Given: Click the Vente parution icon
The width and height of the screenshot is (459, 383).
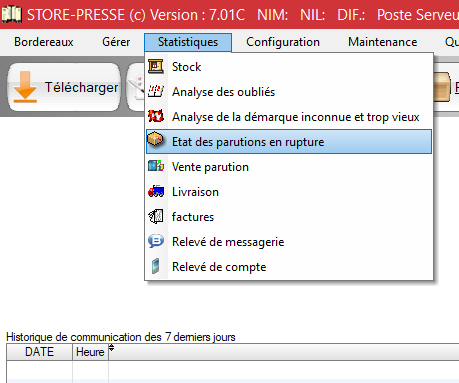Looking at the screenshot, I should [x=156, y=166].
